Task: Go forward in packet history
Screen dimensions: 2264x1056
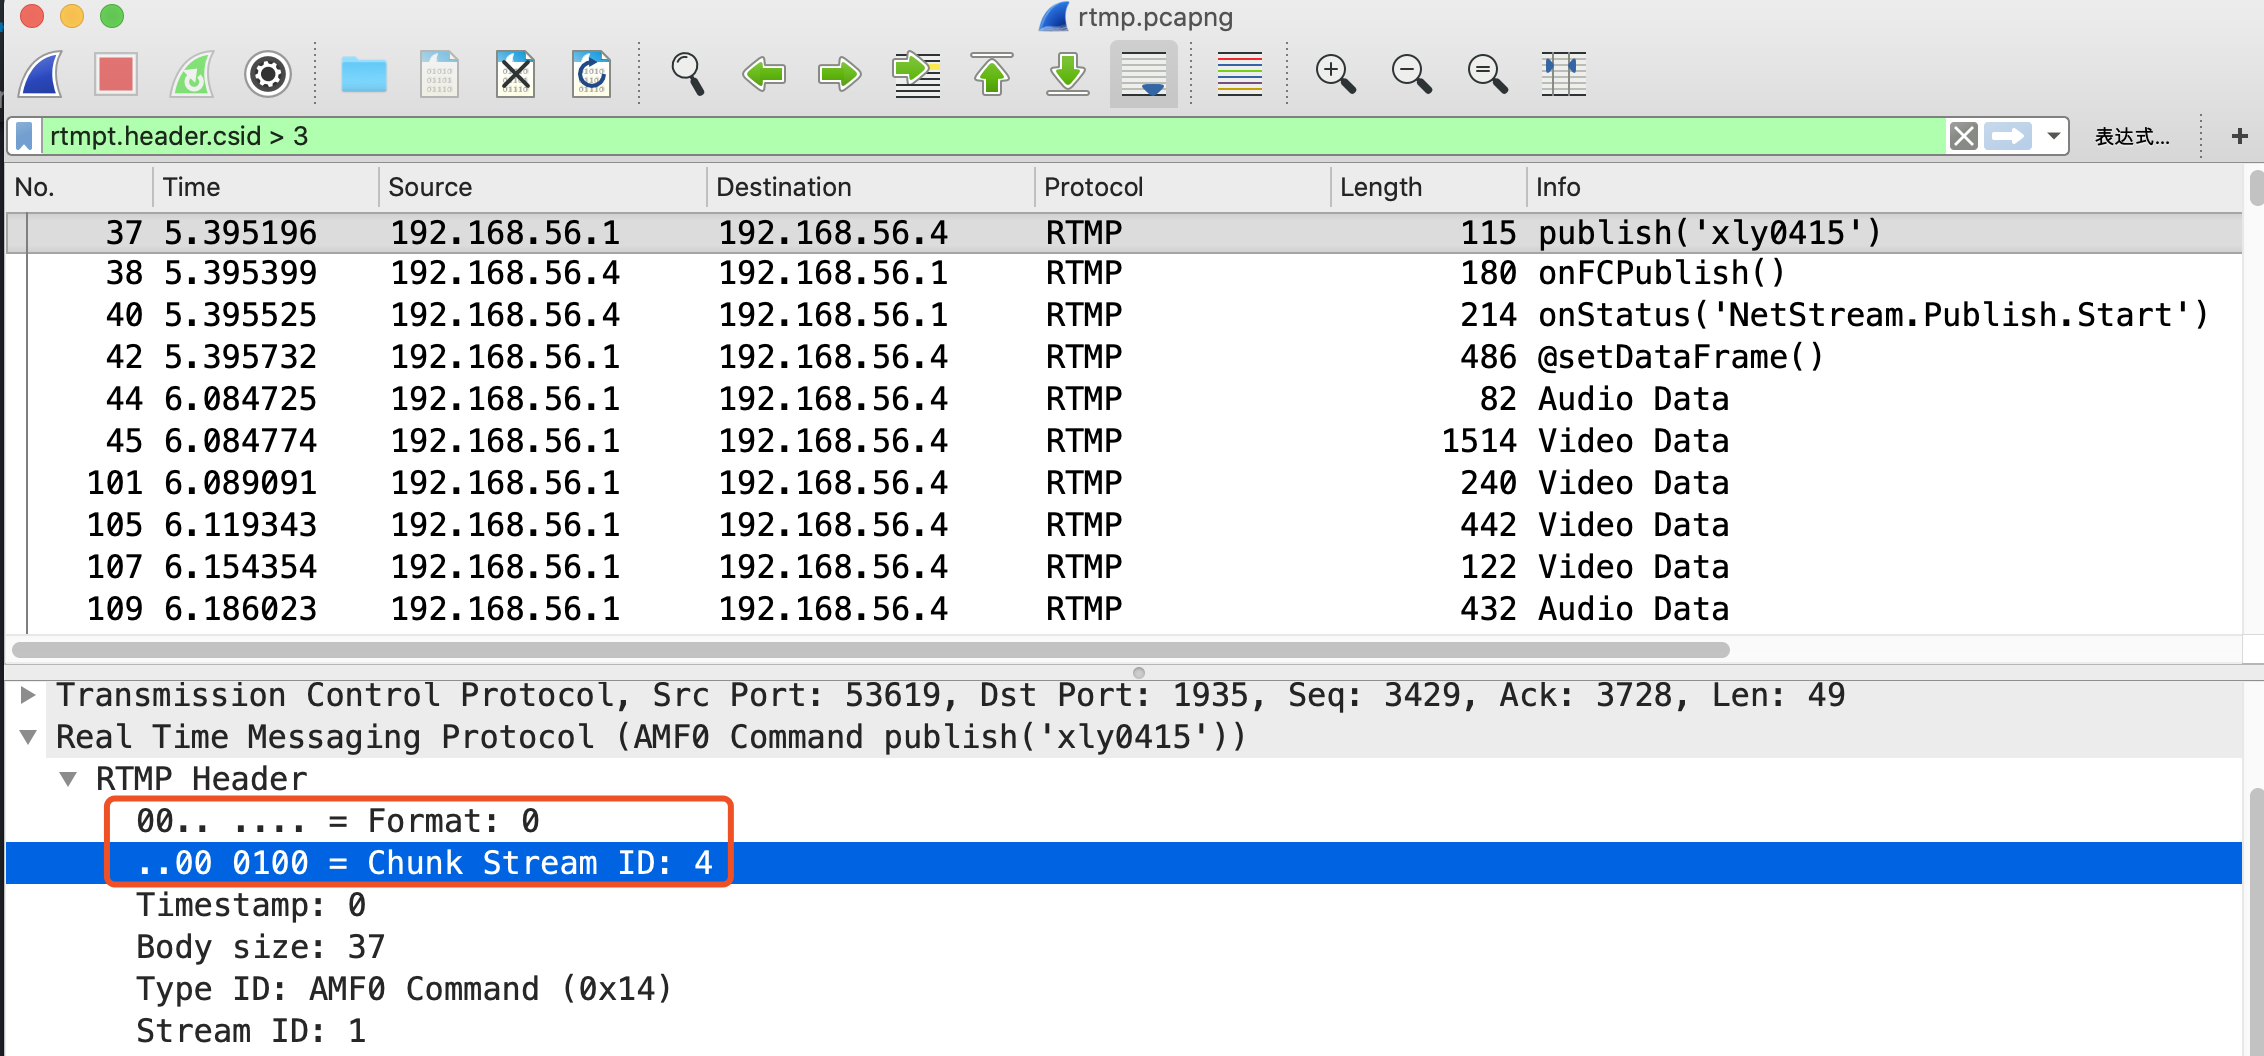Action: coord(840,74)
